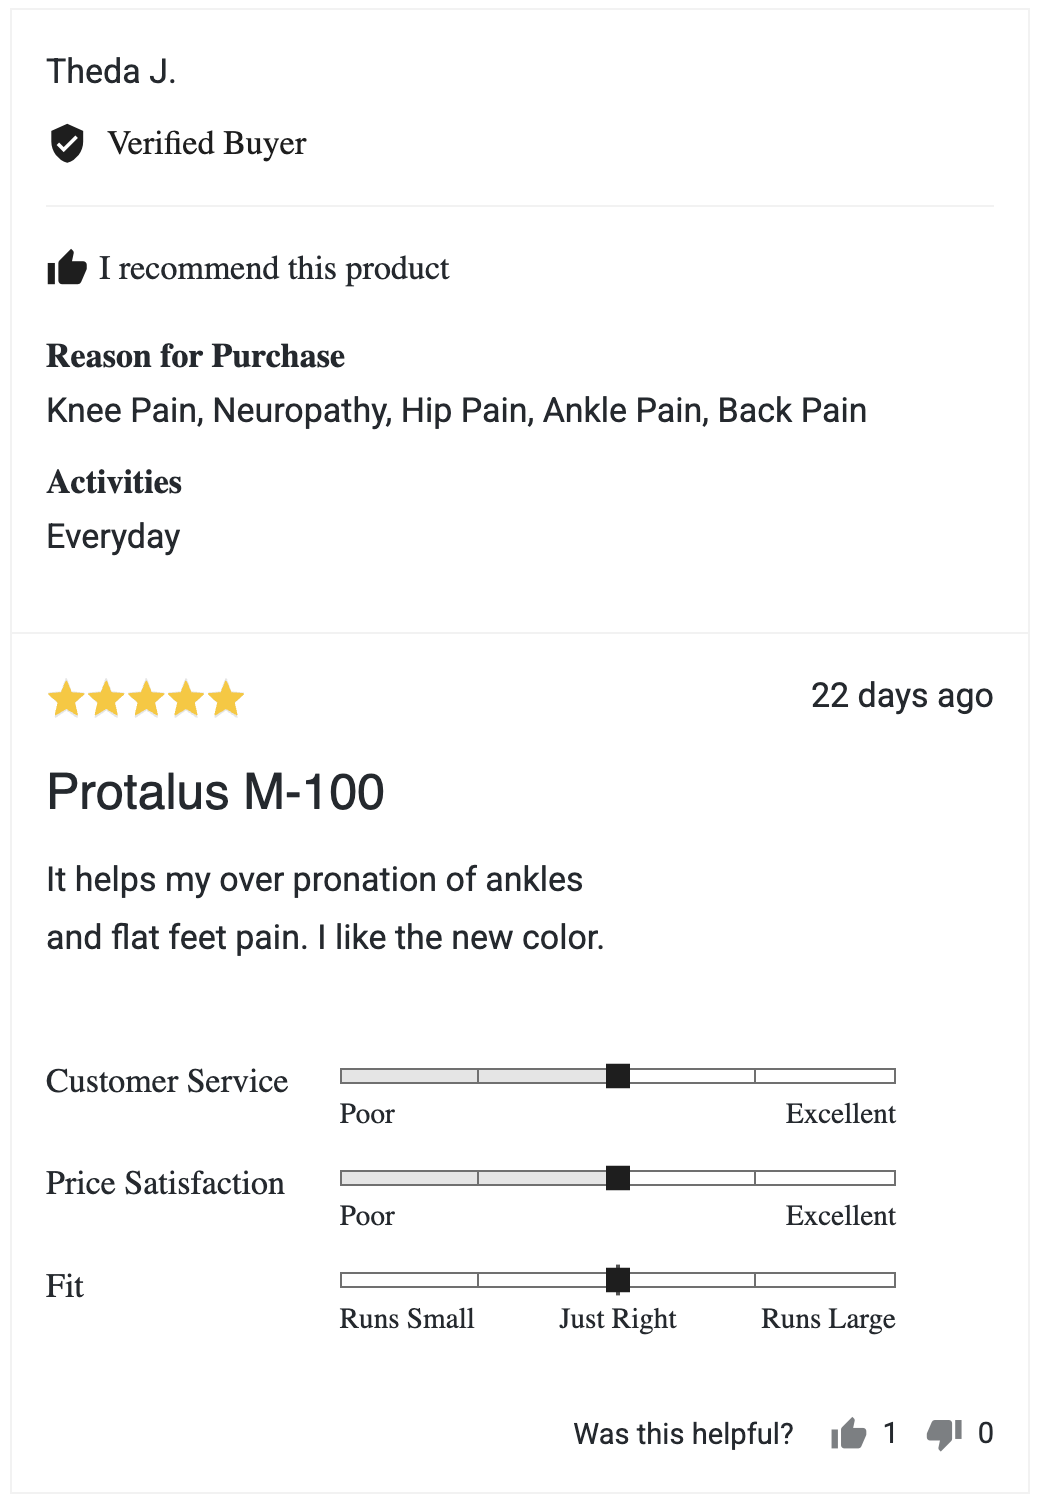Click the Customer Service slider marker
Image resolution: width=1044 pixels, height=1510 pixels.
tap(618, 1076)
